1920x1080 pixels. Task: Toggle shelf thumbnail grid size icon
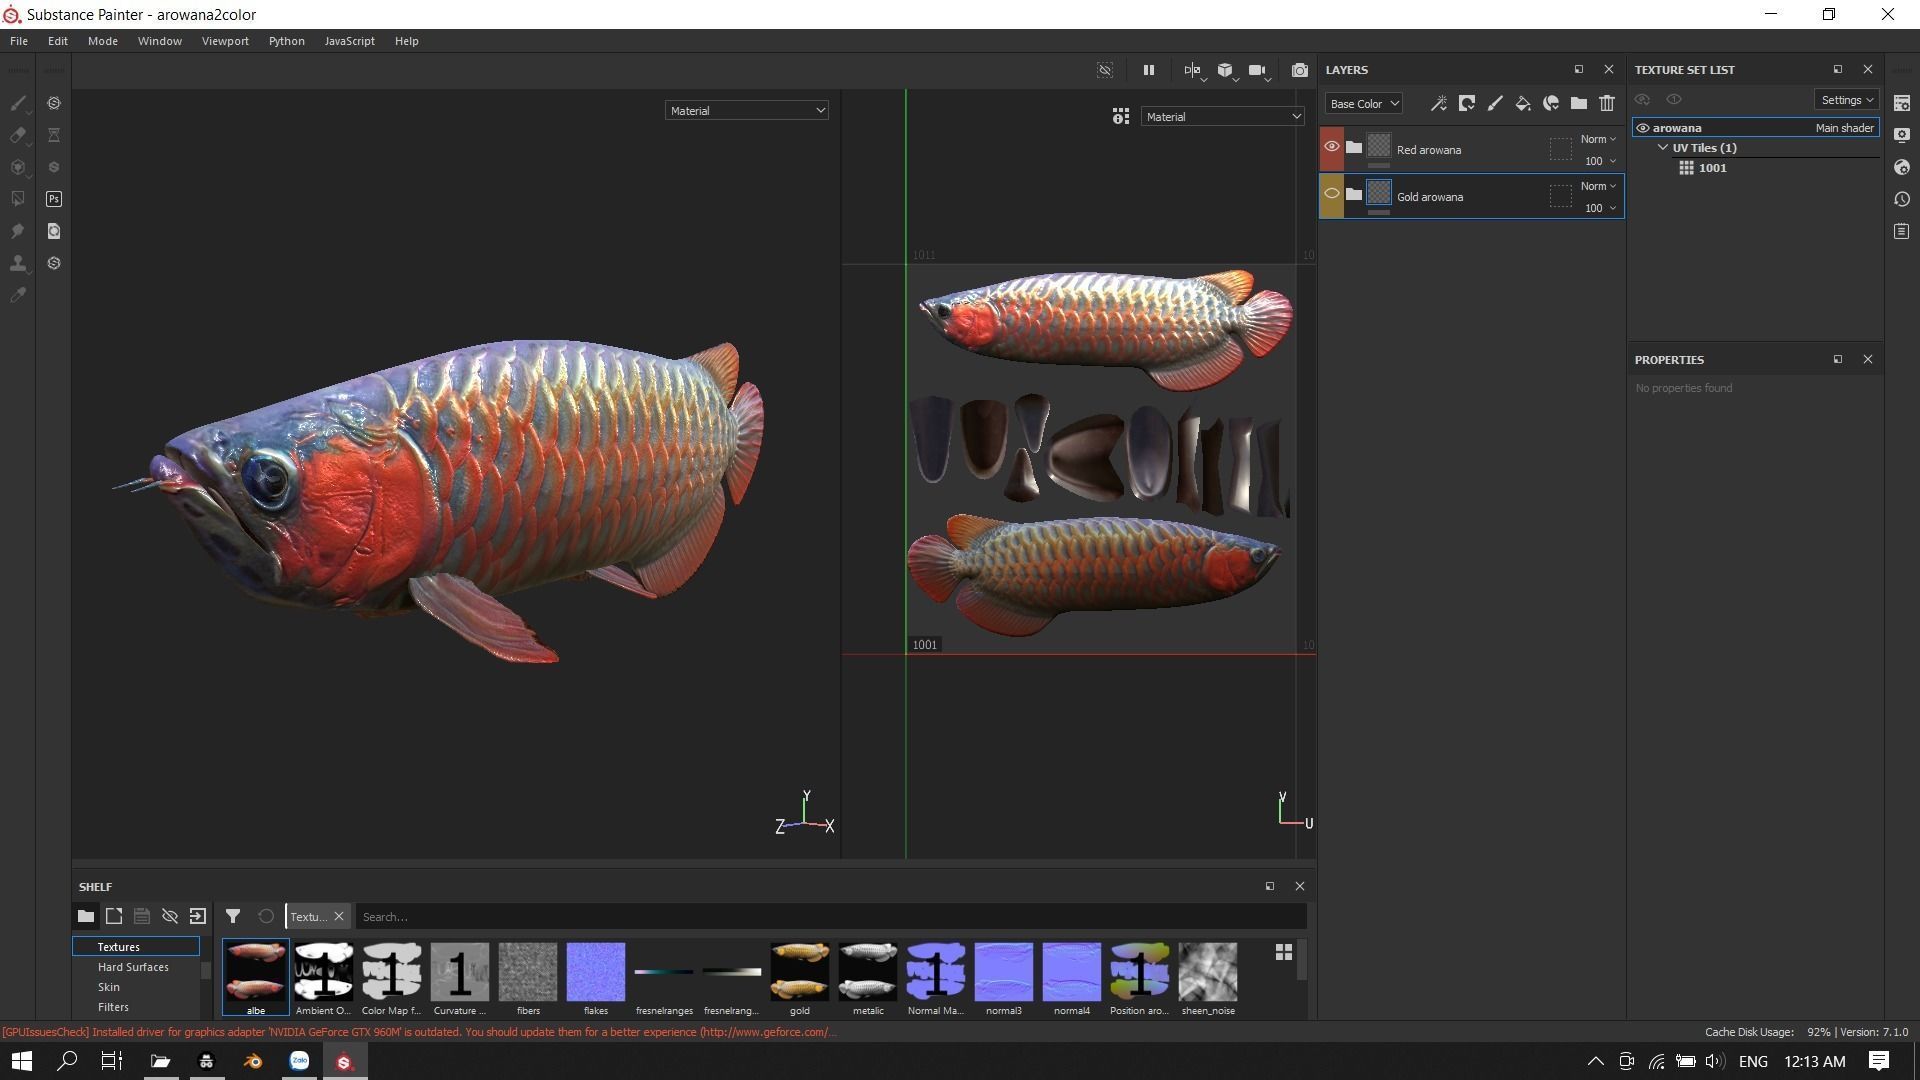point(1284,952)
